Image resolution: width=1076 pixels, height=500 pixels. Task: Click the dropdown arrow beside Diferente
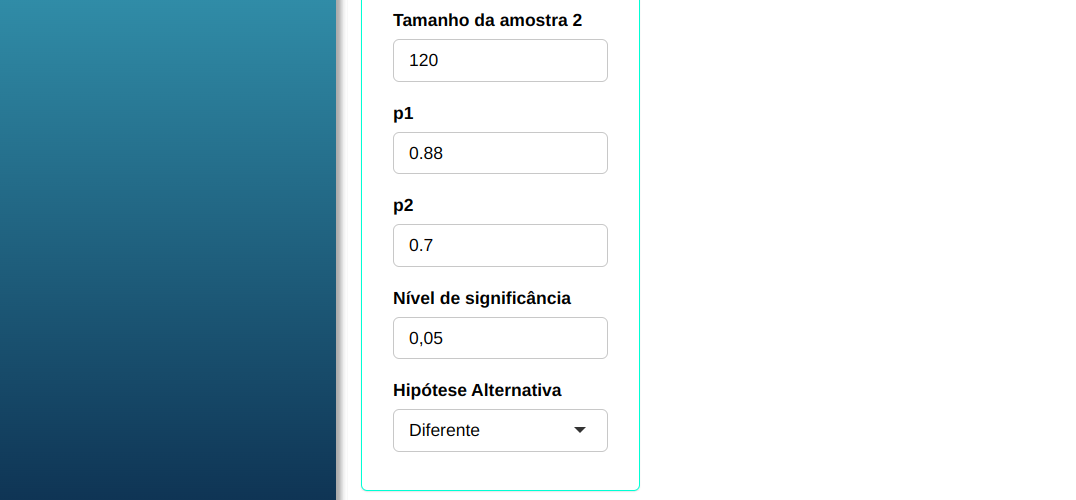click(x=579, y=430)
